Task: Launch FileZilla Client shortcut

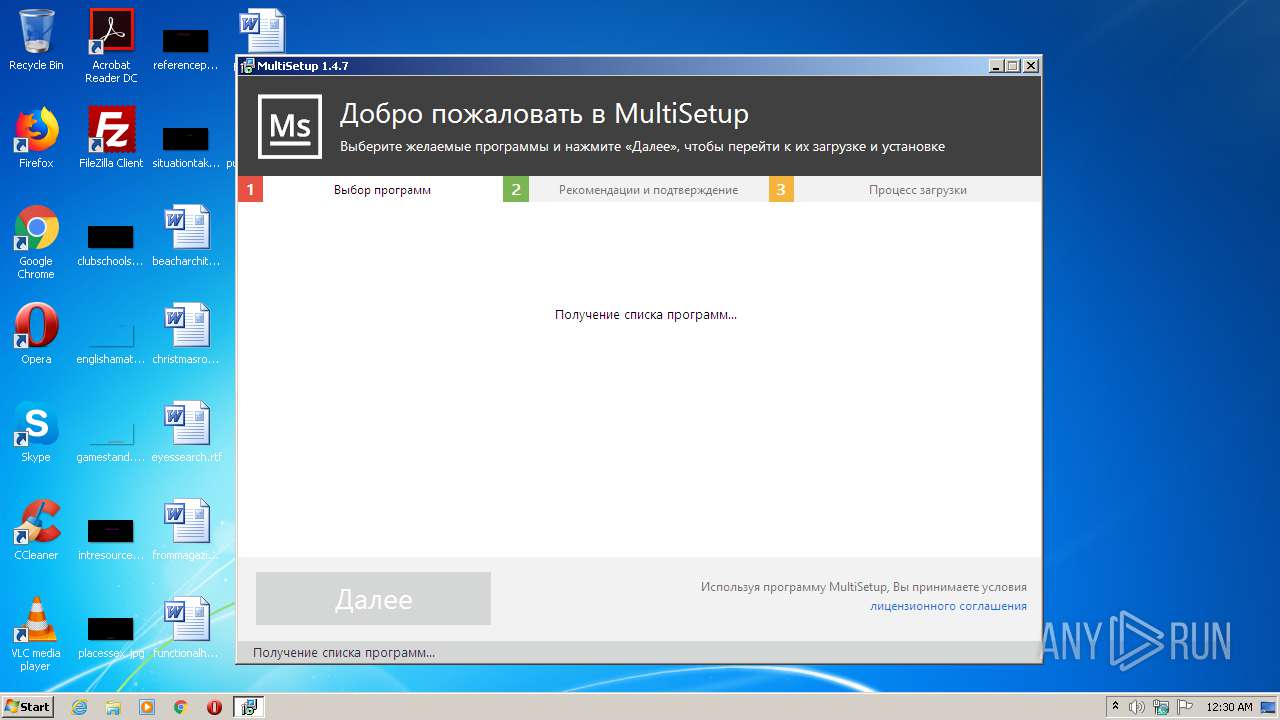Action: (111, 138)
